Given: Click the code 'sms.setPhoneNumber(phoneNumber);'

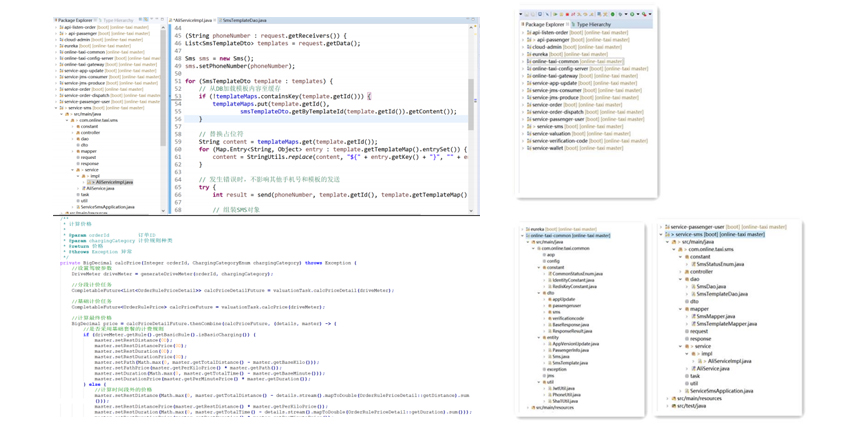Looking at the screenshot, I should 240,66.
